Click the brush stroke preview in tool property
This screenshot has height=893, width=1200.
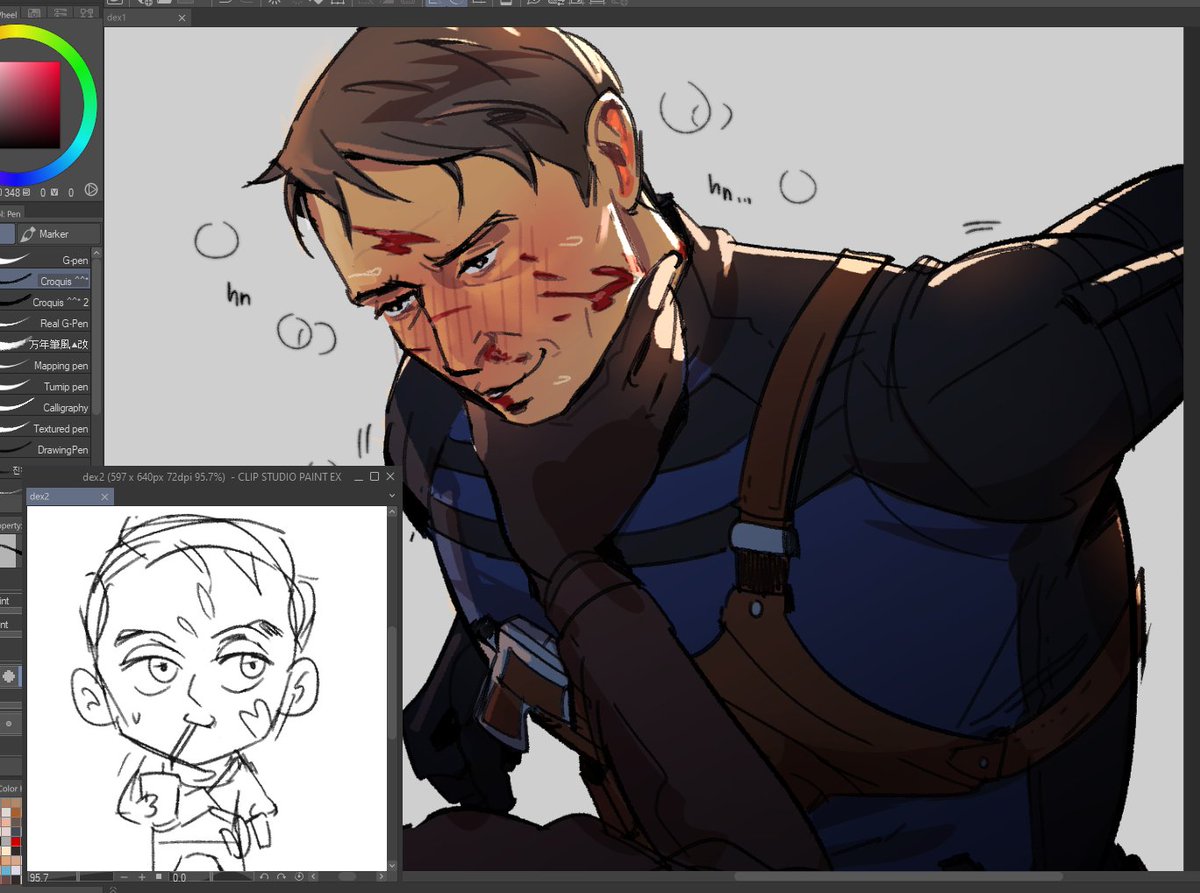click(10, 551)
